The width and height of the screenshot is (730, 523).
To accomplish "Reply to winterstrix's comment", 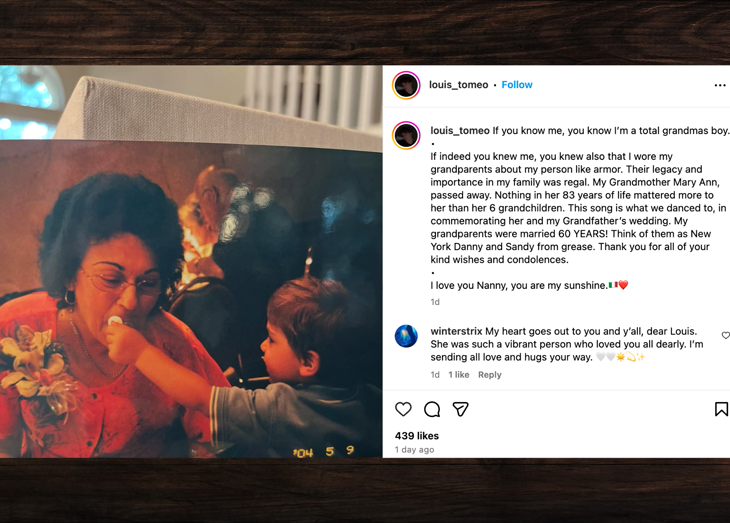I will pos(489,374).
